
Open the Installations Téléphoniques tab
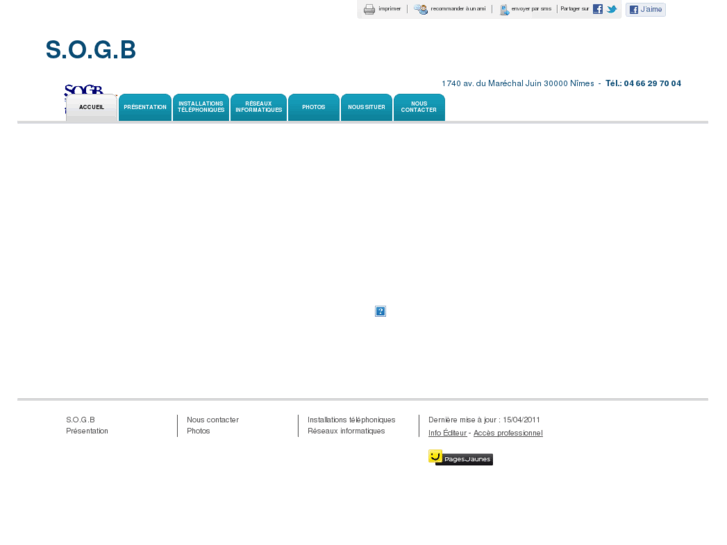pos(201,107)
